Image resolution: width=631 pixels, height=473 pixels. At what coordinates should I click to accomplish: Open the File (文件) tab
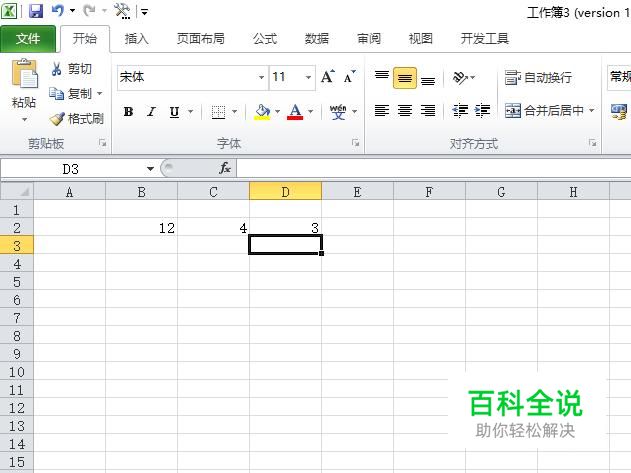(28, 39)
